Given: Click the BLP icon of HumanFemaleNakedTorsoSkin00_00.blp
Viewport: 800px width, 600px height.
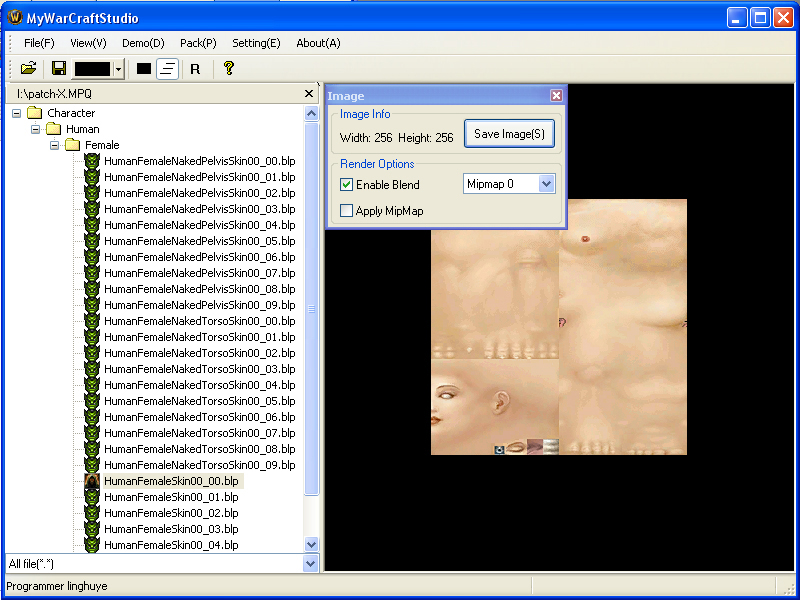Looking at the screenshot, I should click(92, 321).
